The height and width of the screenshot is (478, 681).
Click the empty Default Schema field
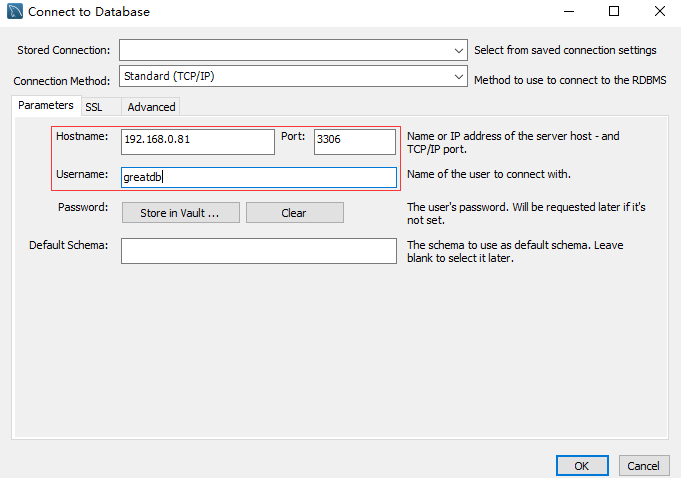(259, 251)
